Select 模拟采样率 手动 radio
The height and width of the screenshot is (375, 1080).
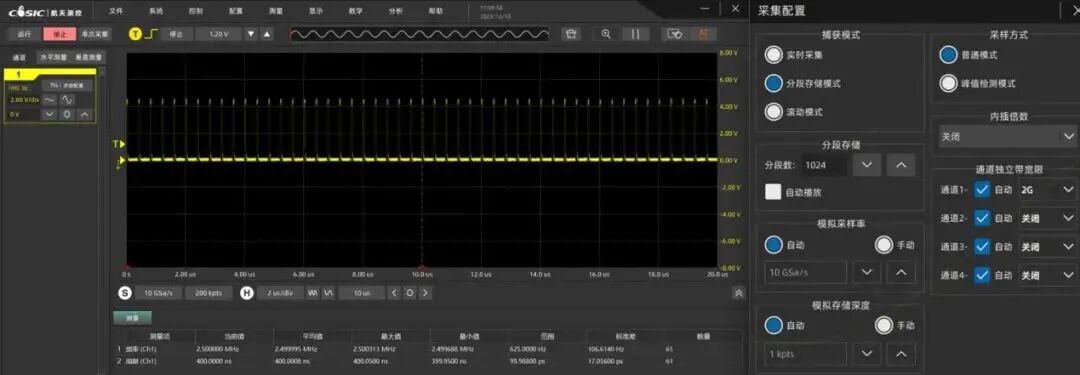[884, 245]
